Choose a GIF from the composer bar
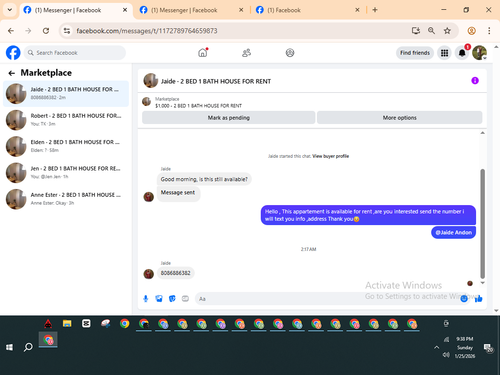Screen dimensions: 500x375 tap(185, 299)
